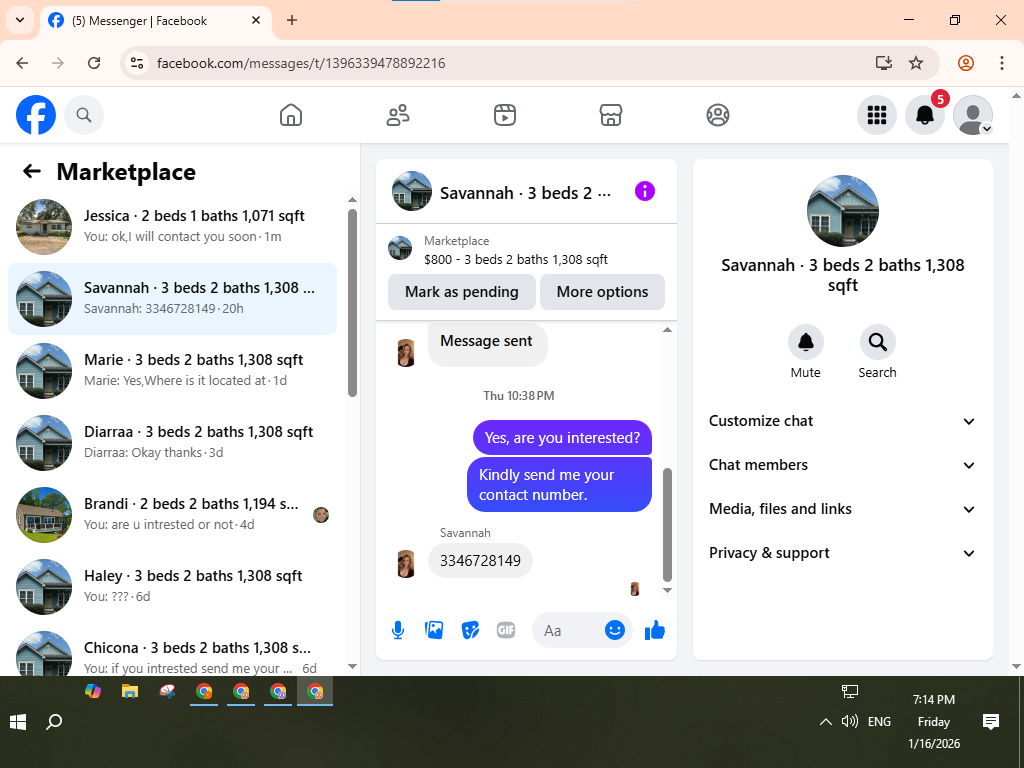This screenshot has width=1024, height=768.
Task: Open the Jessica 2 beds conversation
Action: coord(172,227)
